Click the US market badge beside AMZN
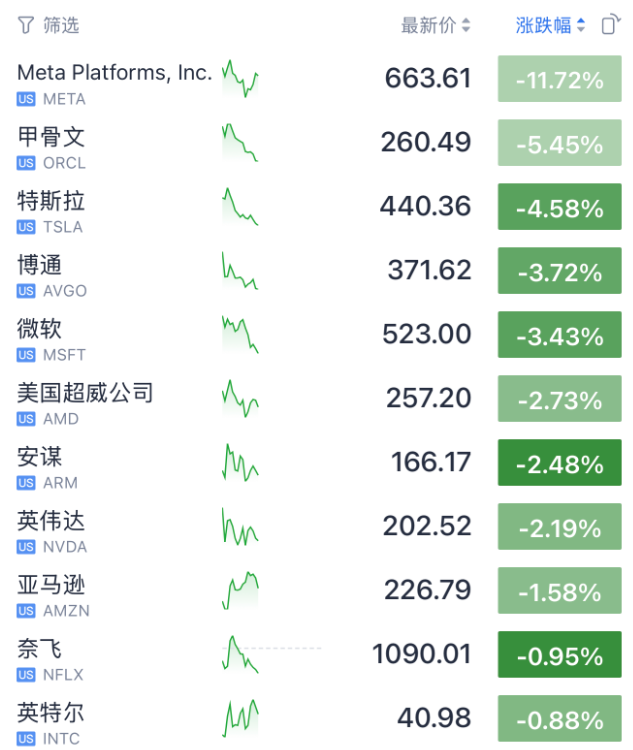 coord(26,611)
